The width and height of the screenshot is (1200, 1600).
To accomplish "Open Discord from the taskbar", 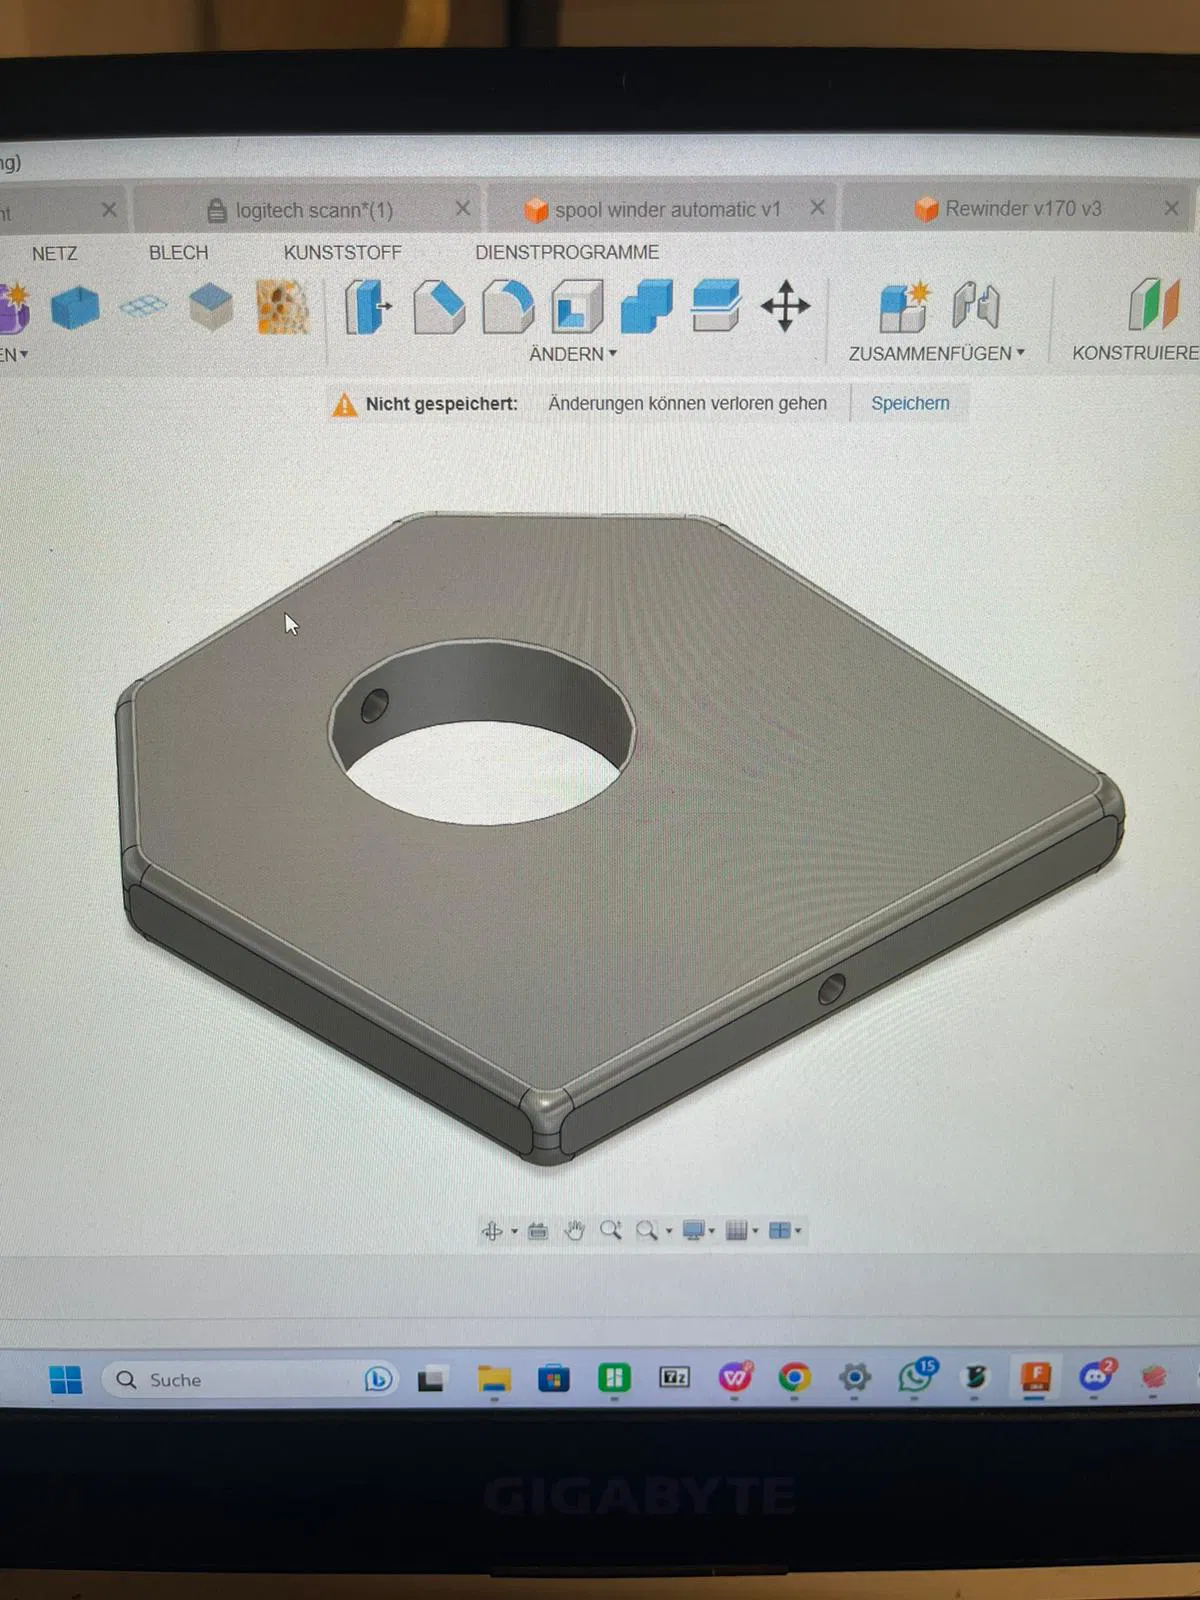I will 1097,1376.
